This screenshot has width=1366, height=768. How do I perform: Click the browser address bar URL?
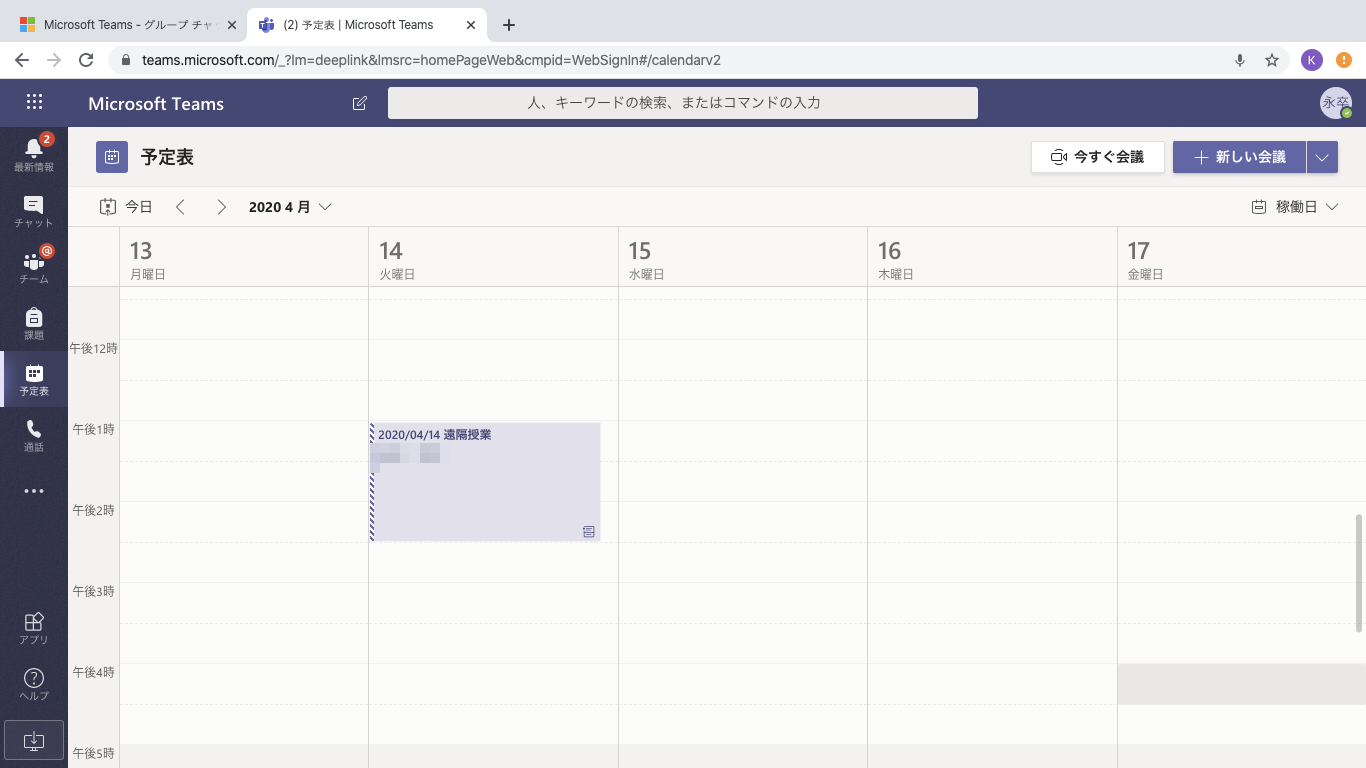(x=431, y=60)
